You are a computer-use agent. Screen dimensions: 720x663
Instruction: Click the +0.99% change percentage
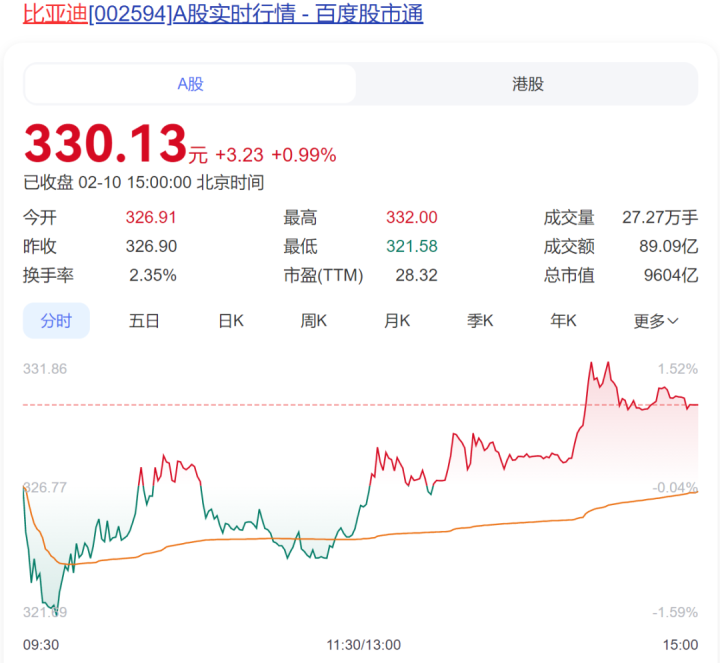(x=303, y=155)
